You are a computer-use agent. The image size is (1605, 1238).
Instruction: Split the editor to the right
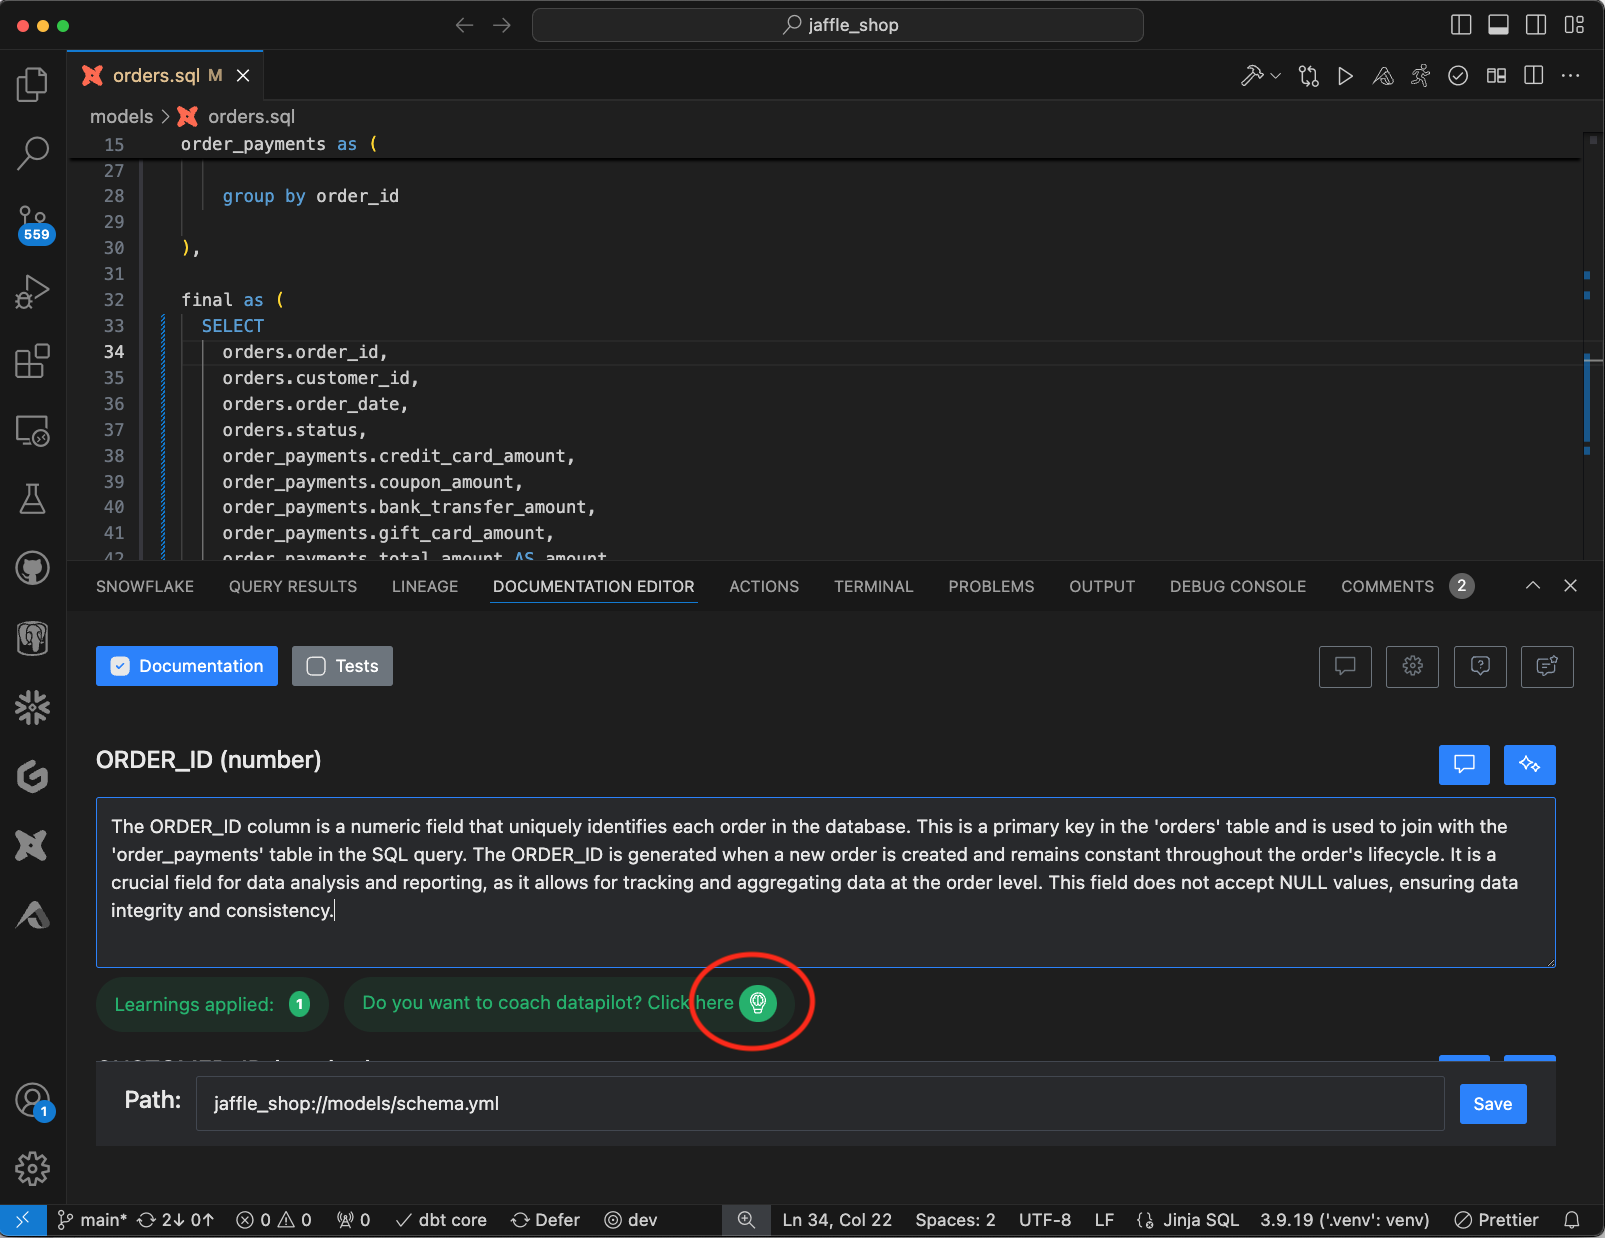point(1533,76)
